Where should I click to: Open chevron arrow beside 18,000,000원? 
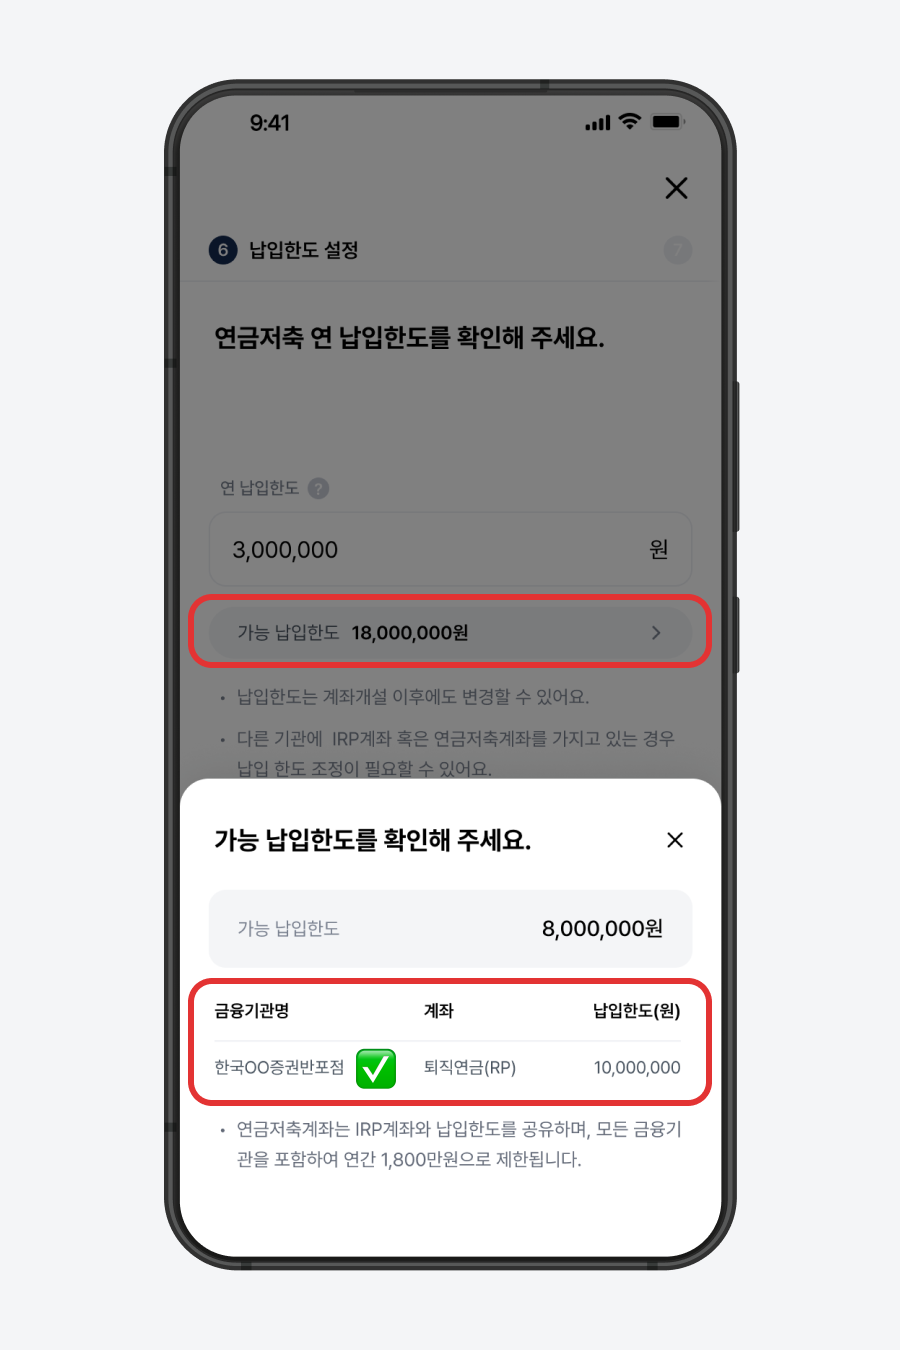[x=656, y=632]
